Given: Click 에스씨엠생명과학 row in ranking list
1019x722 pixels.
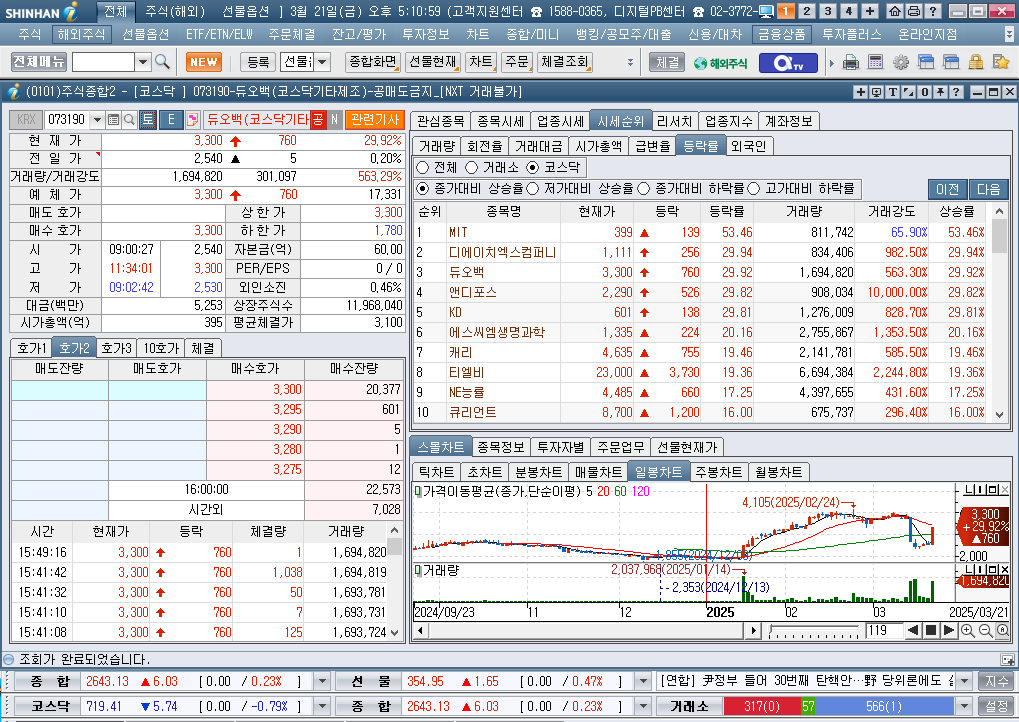Looking at the screenshot, I should click(699, 332).
